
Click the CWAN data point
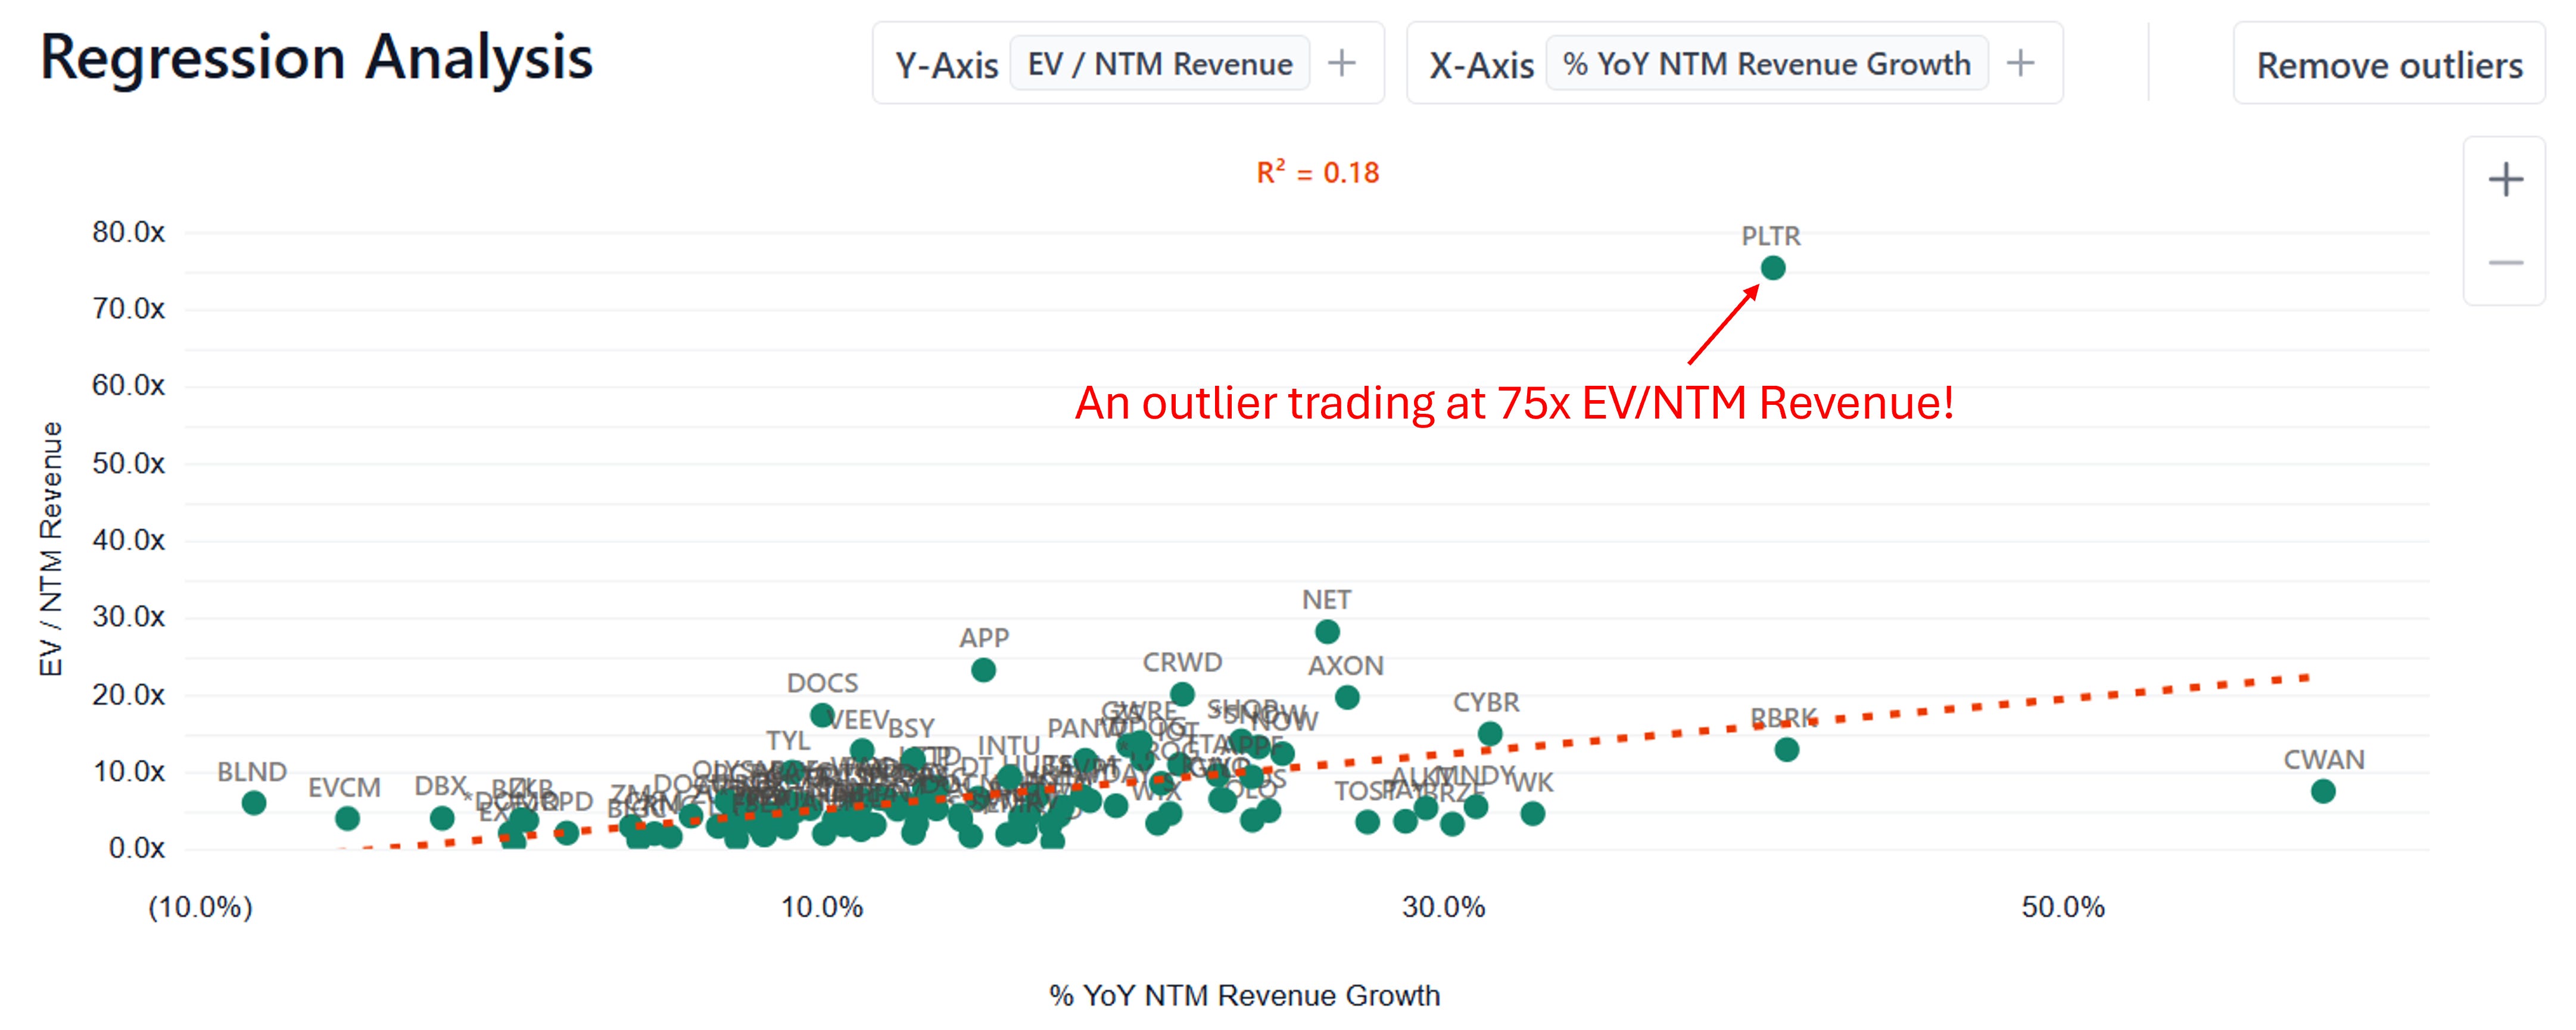pos(2323,792)
